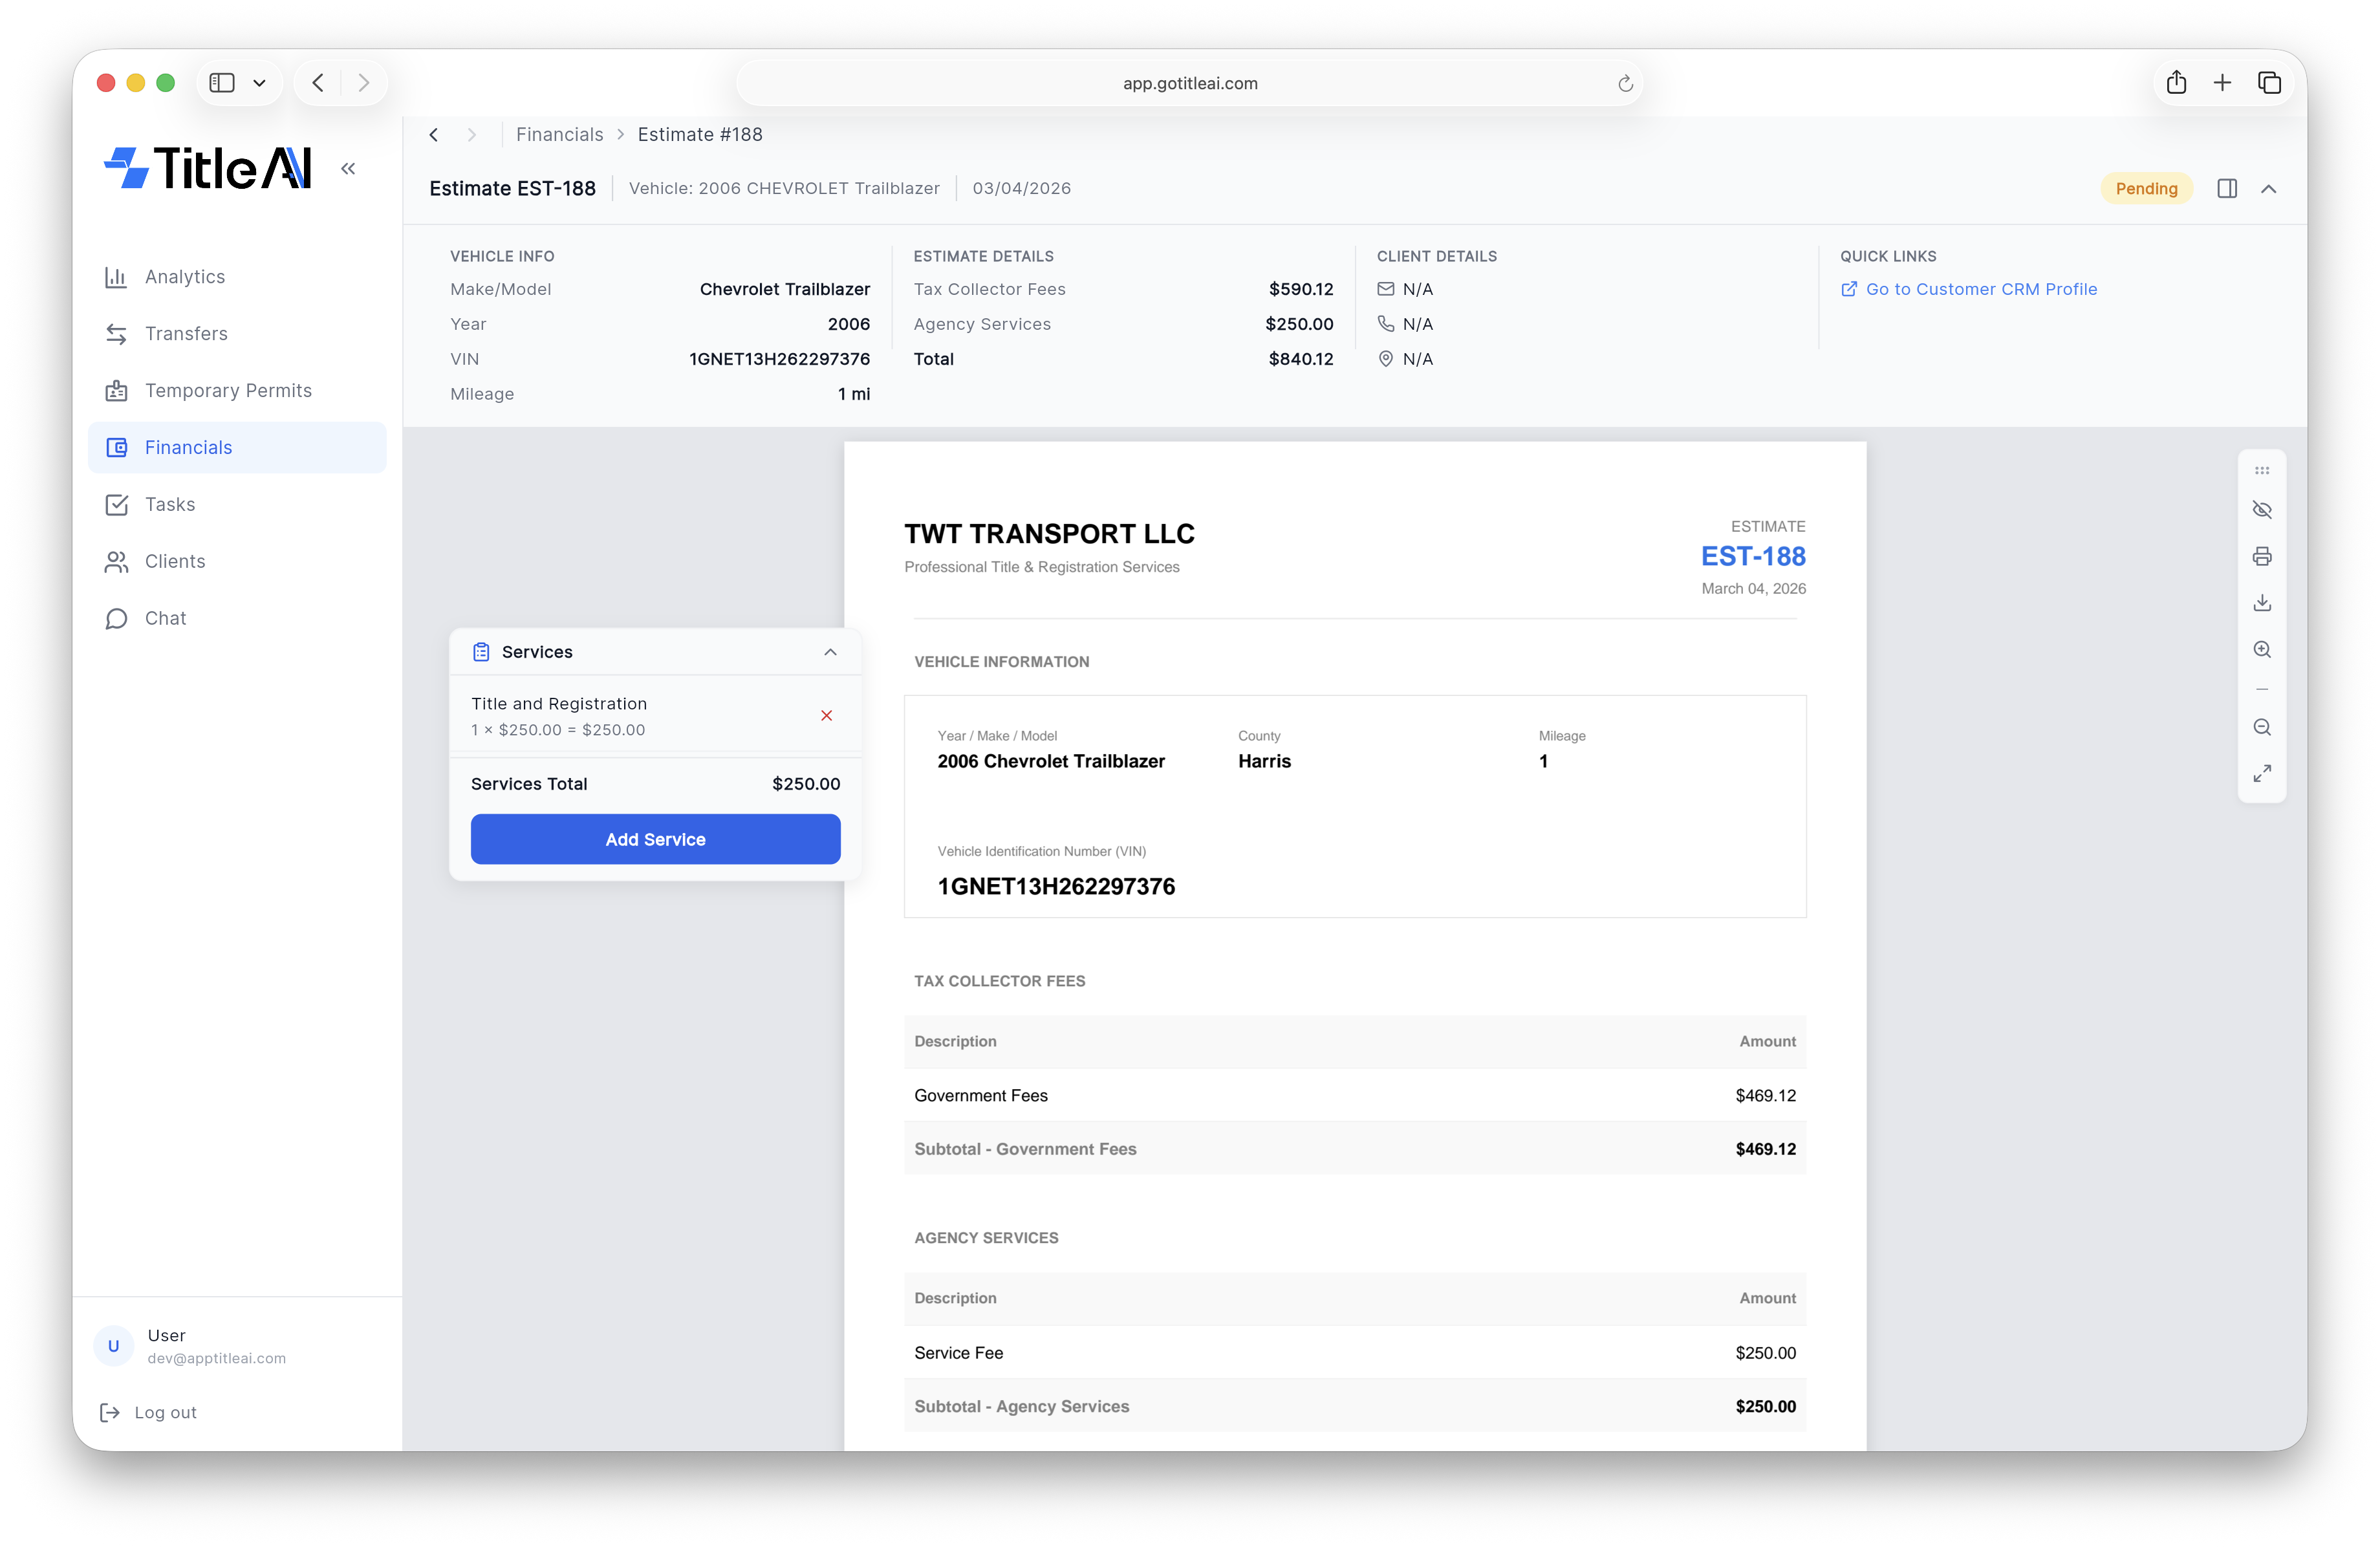Viewport: 2380px width, 1547px height.
Task: Open the Chat panel
Action: click(x=165, y=618)
